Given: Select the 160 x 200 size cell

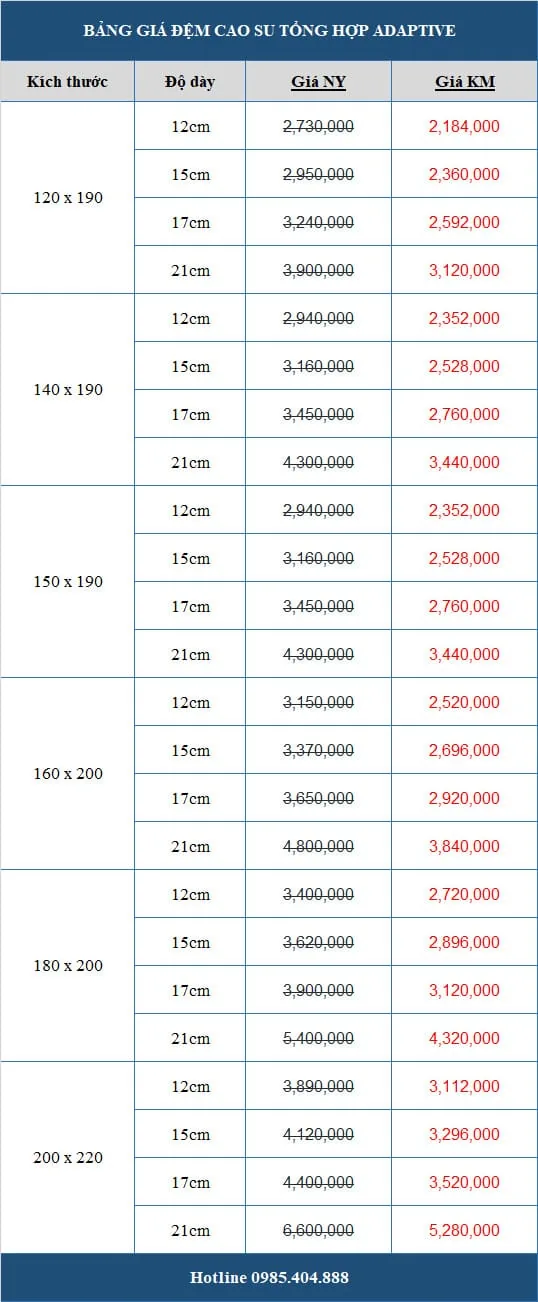Looking at the screenshot, I should coord(68,774).
